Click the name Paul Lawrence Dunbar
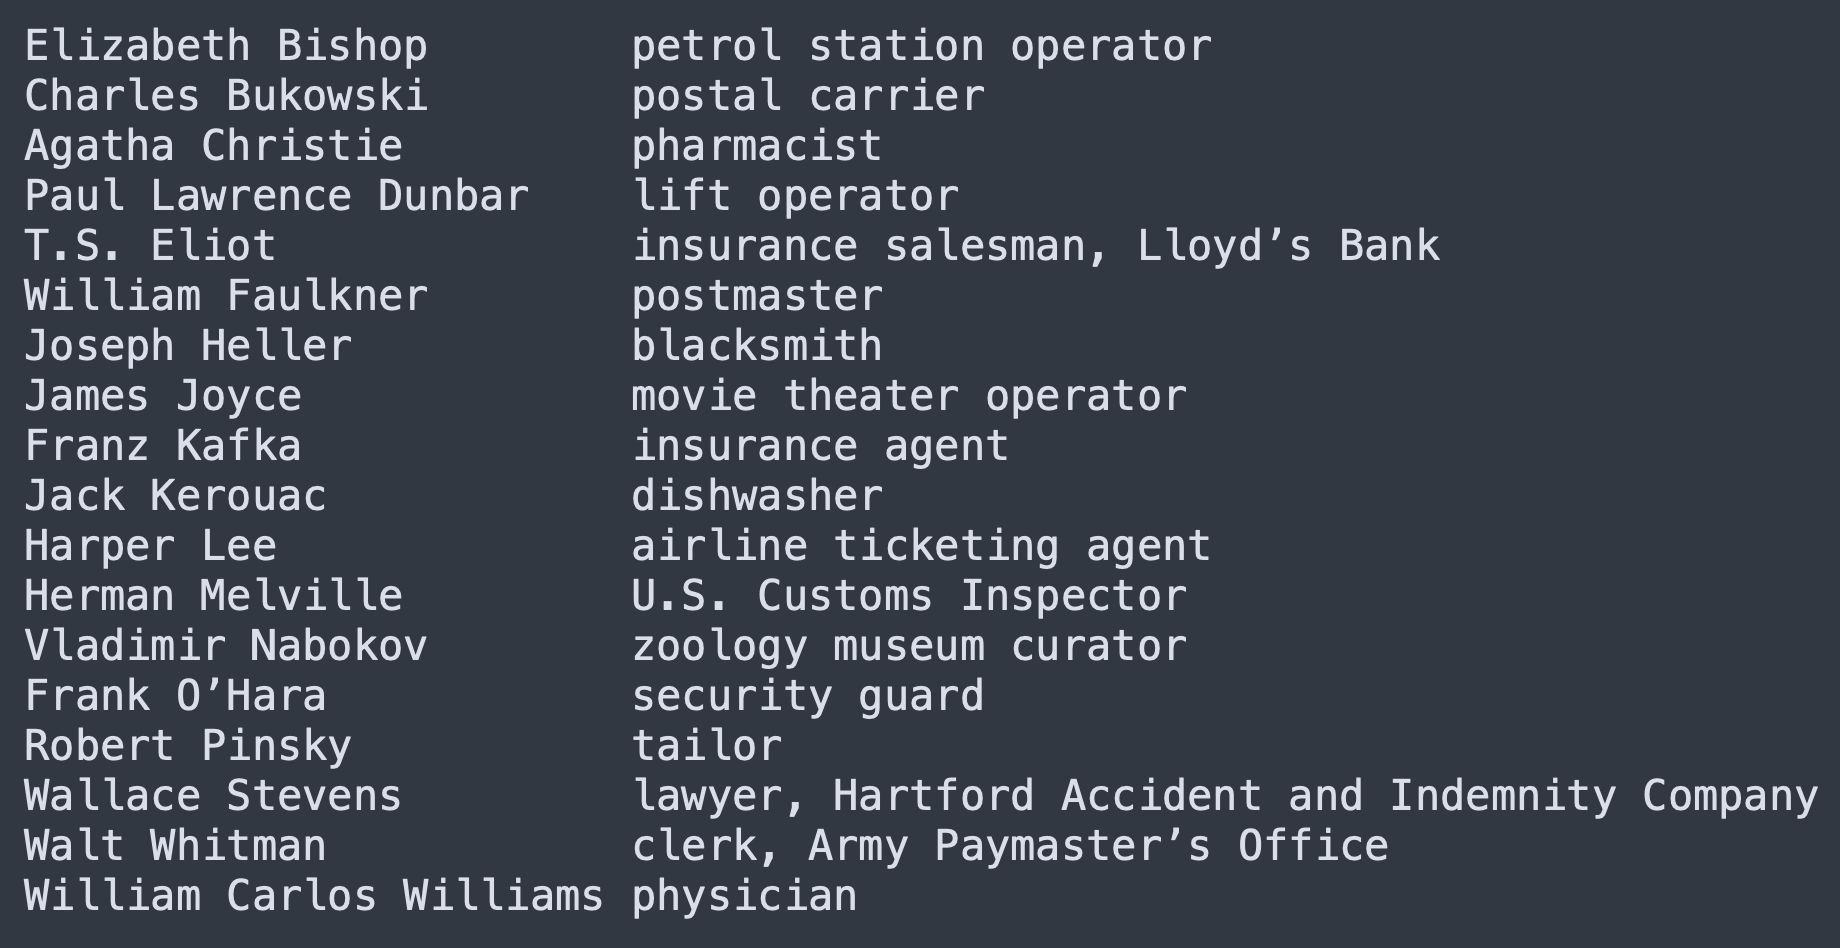Screen dimensions: 1840x948 pos(276,196)
